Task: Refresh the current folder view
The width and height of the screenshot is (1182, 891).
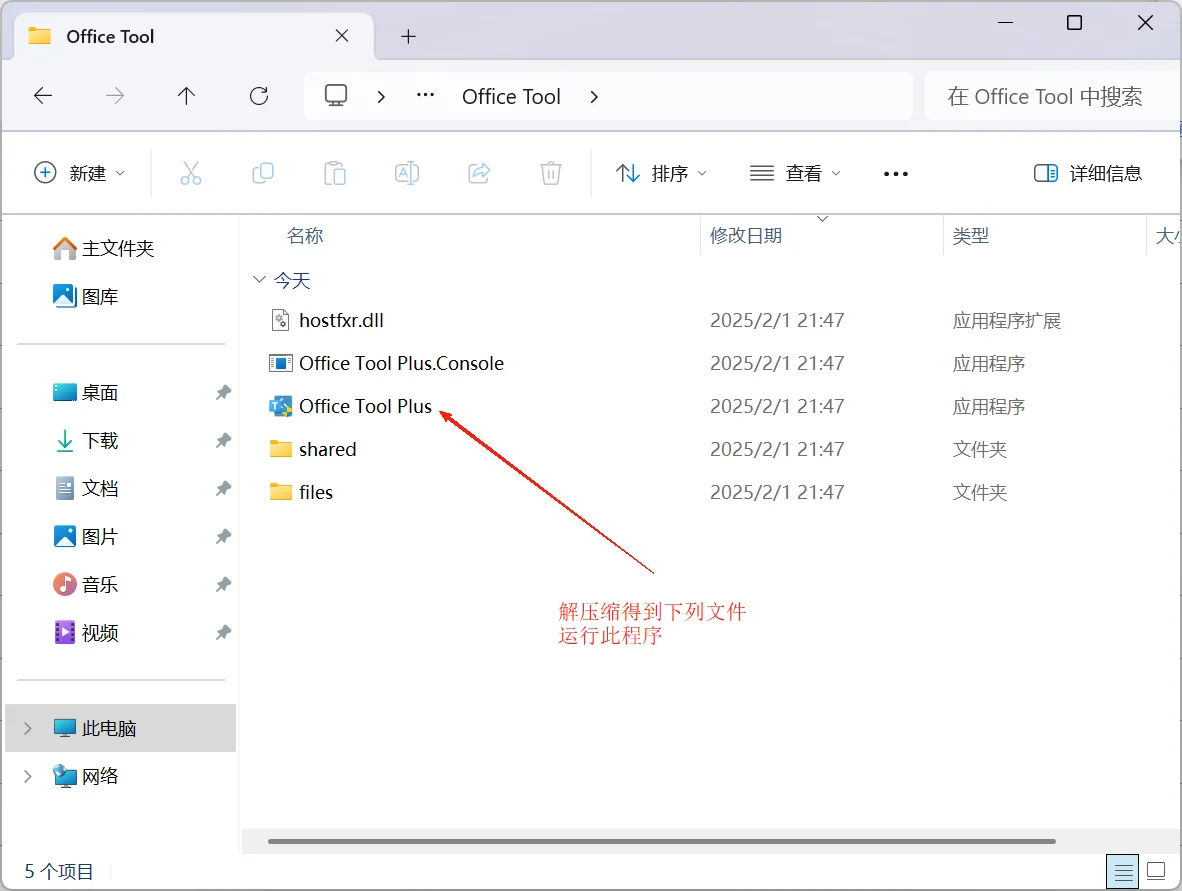Action: tap(259, 95)
